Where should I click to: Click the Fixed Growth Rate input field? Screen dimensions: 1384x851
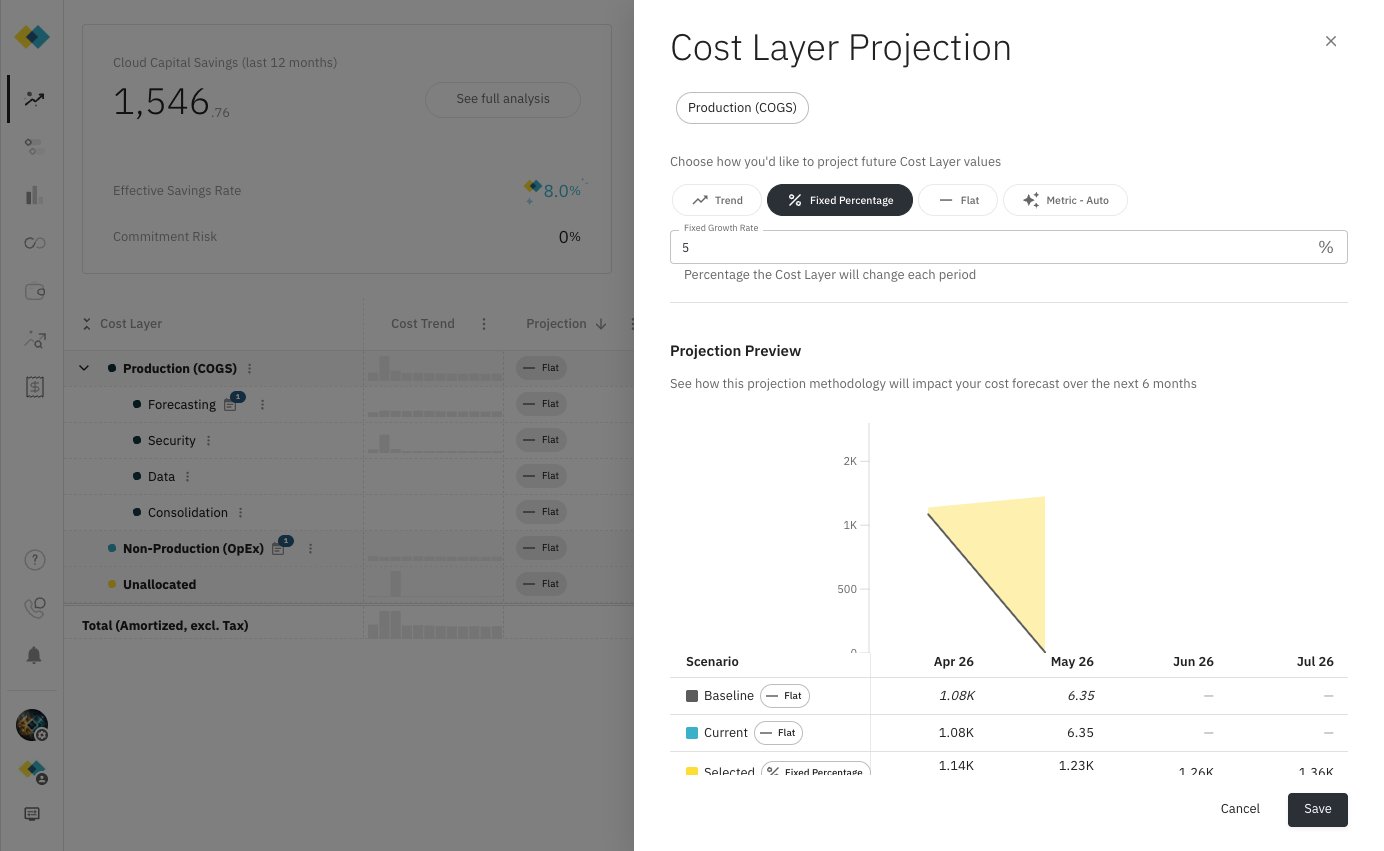(x=1008, y=247)
